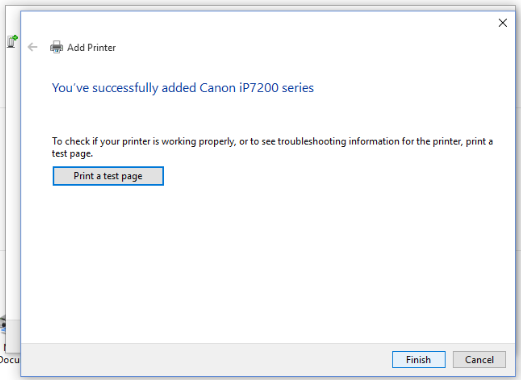Screen dimensions: 521x380
Task: Send a test page to Canon iP7200
Action: tap(108, 176)
